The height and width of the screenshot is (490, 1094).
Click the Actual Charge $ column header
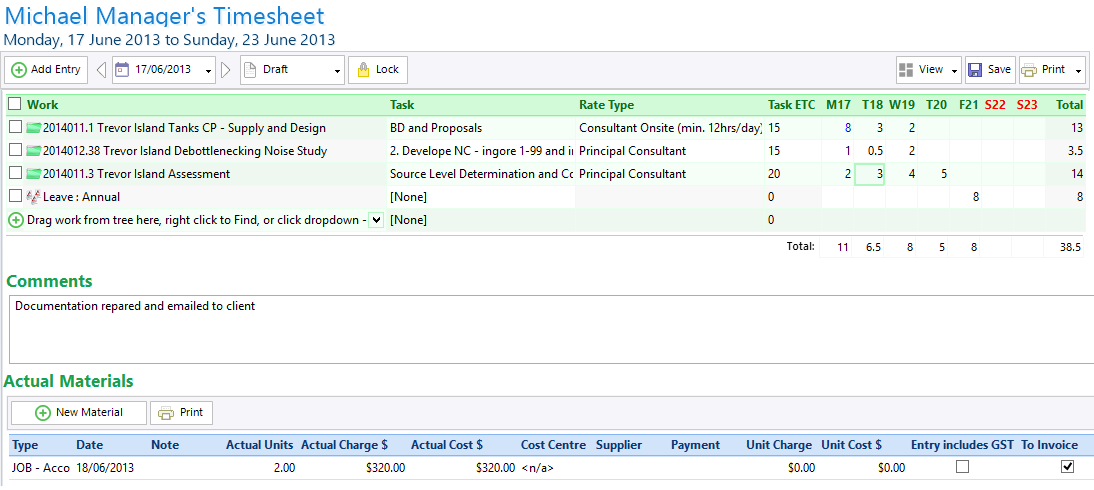[344, 445]
